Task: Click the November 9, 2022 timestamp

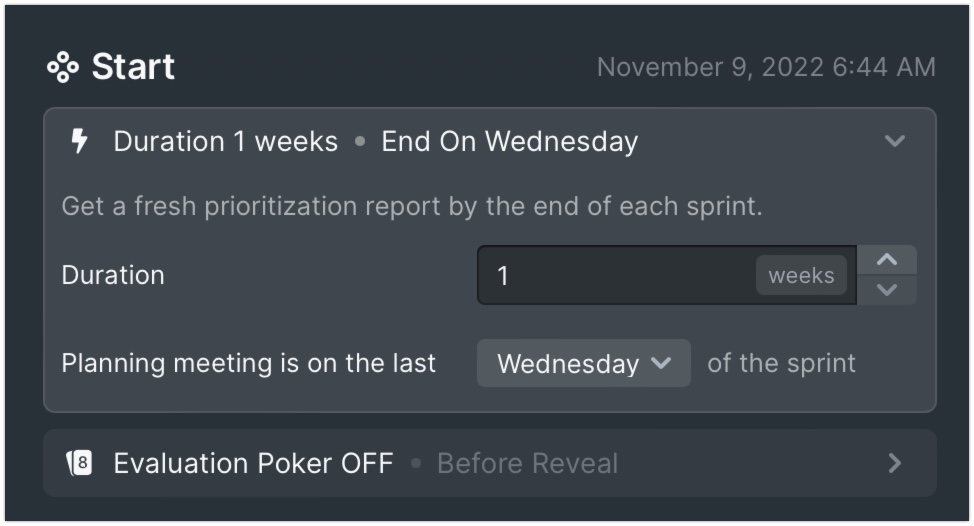Action: 766,67
